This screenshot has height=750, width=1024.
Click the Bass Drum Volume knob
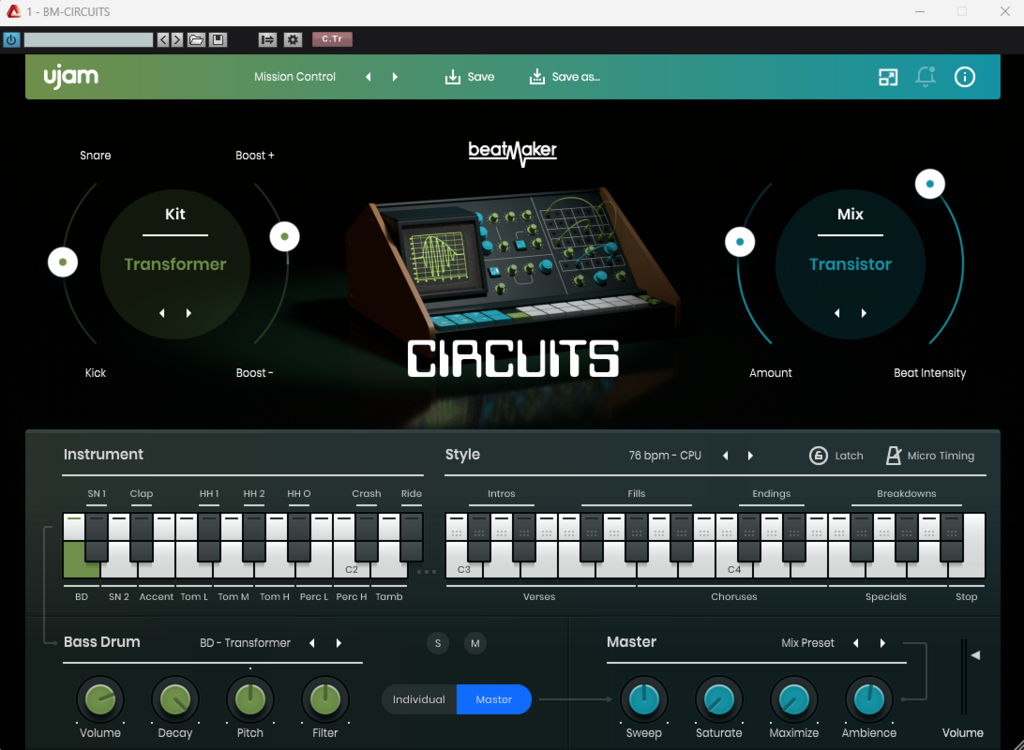coord(100,700)
